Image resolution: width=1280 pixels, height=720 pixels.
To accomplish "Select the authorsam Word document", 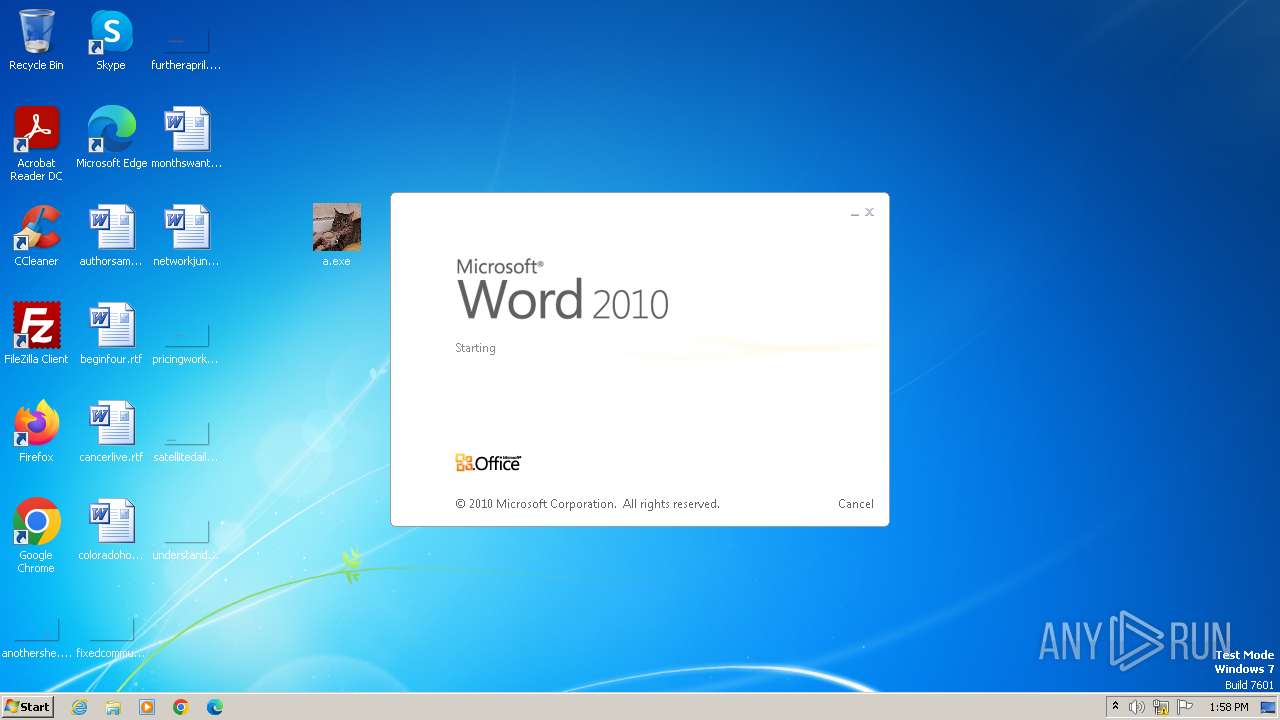I will click(111, 235).
